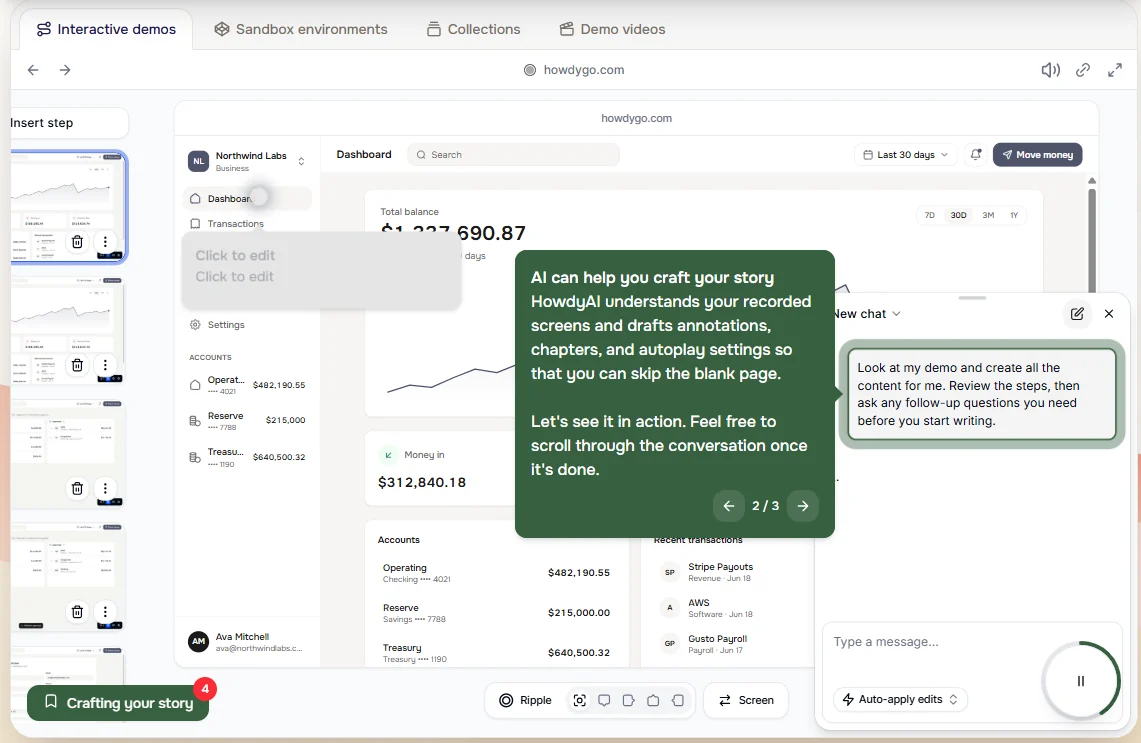
Task: Select the centered focus annotation position icon
Action: tap(579, 700)
